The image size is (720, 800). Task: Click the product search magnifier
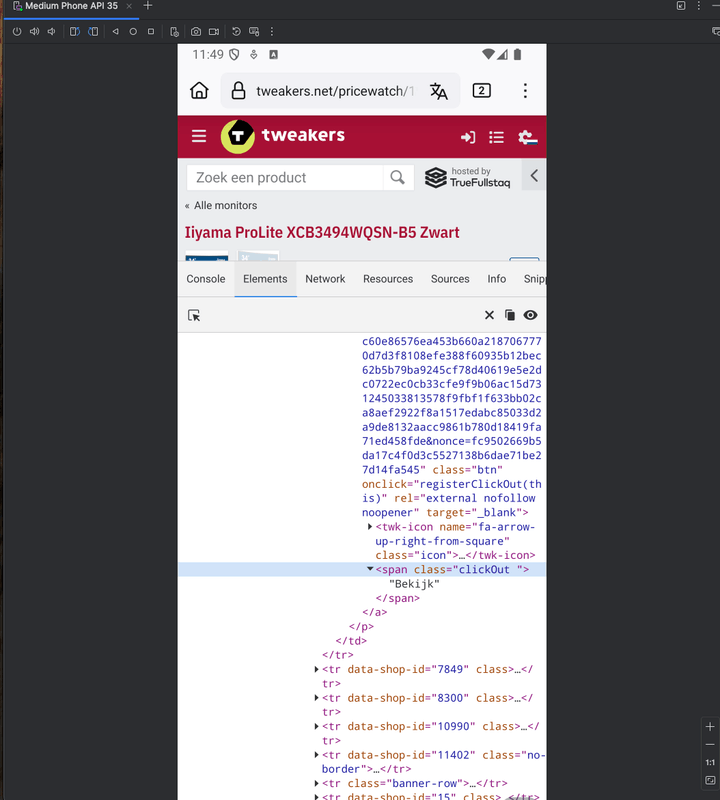tap(398, 178)
